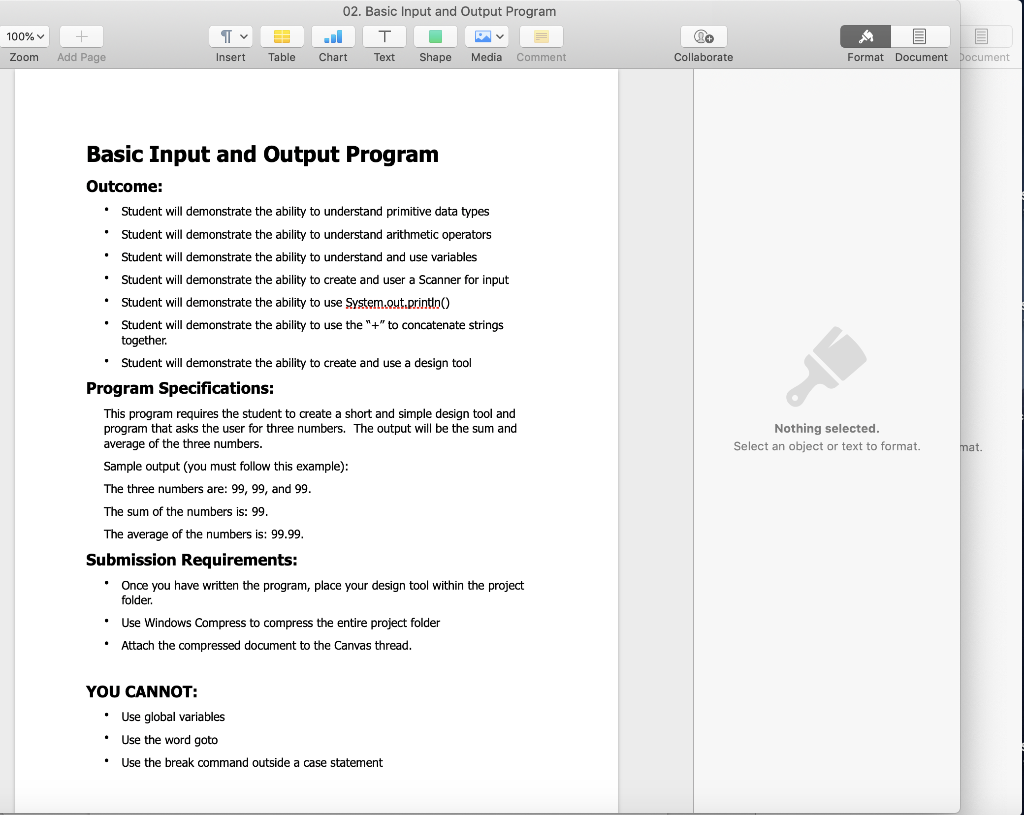Click the 'concatenate strings' bullet line
1024x815 pixels.
[x=312, y=332]
